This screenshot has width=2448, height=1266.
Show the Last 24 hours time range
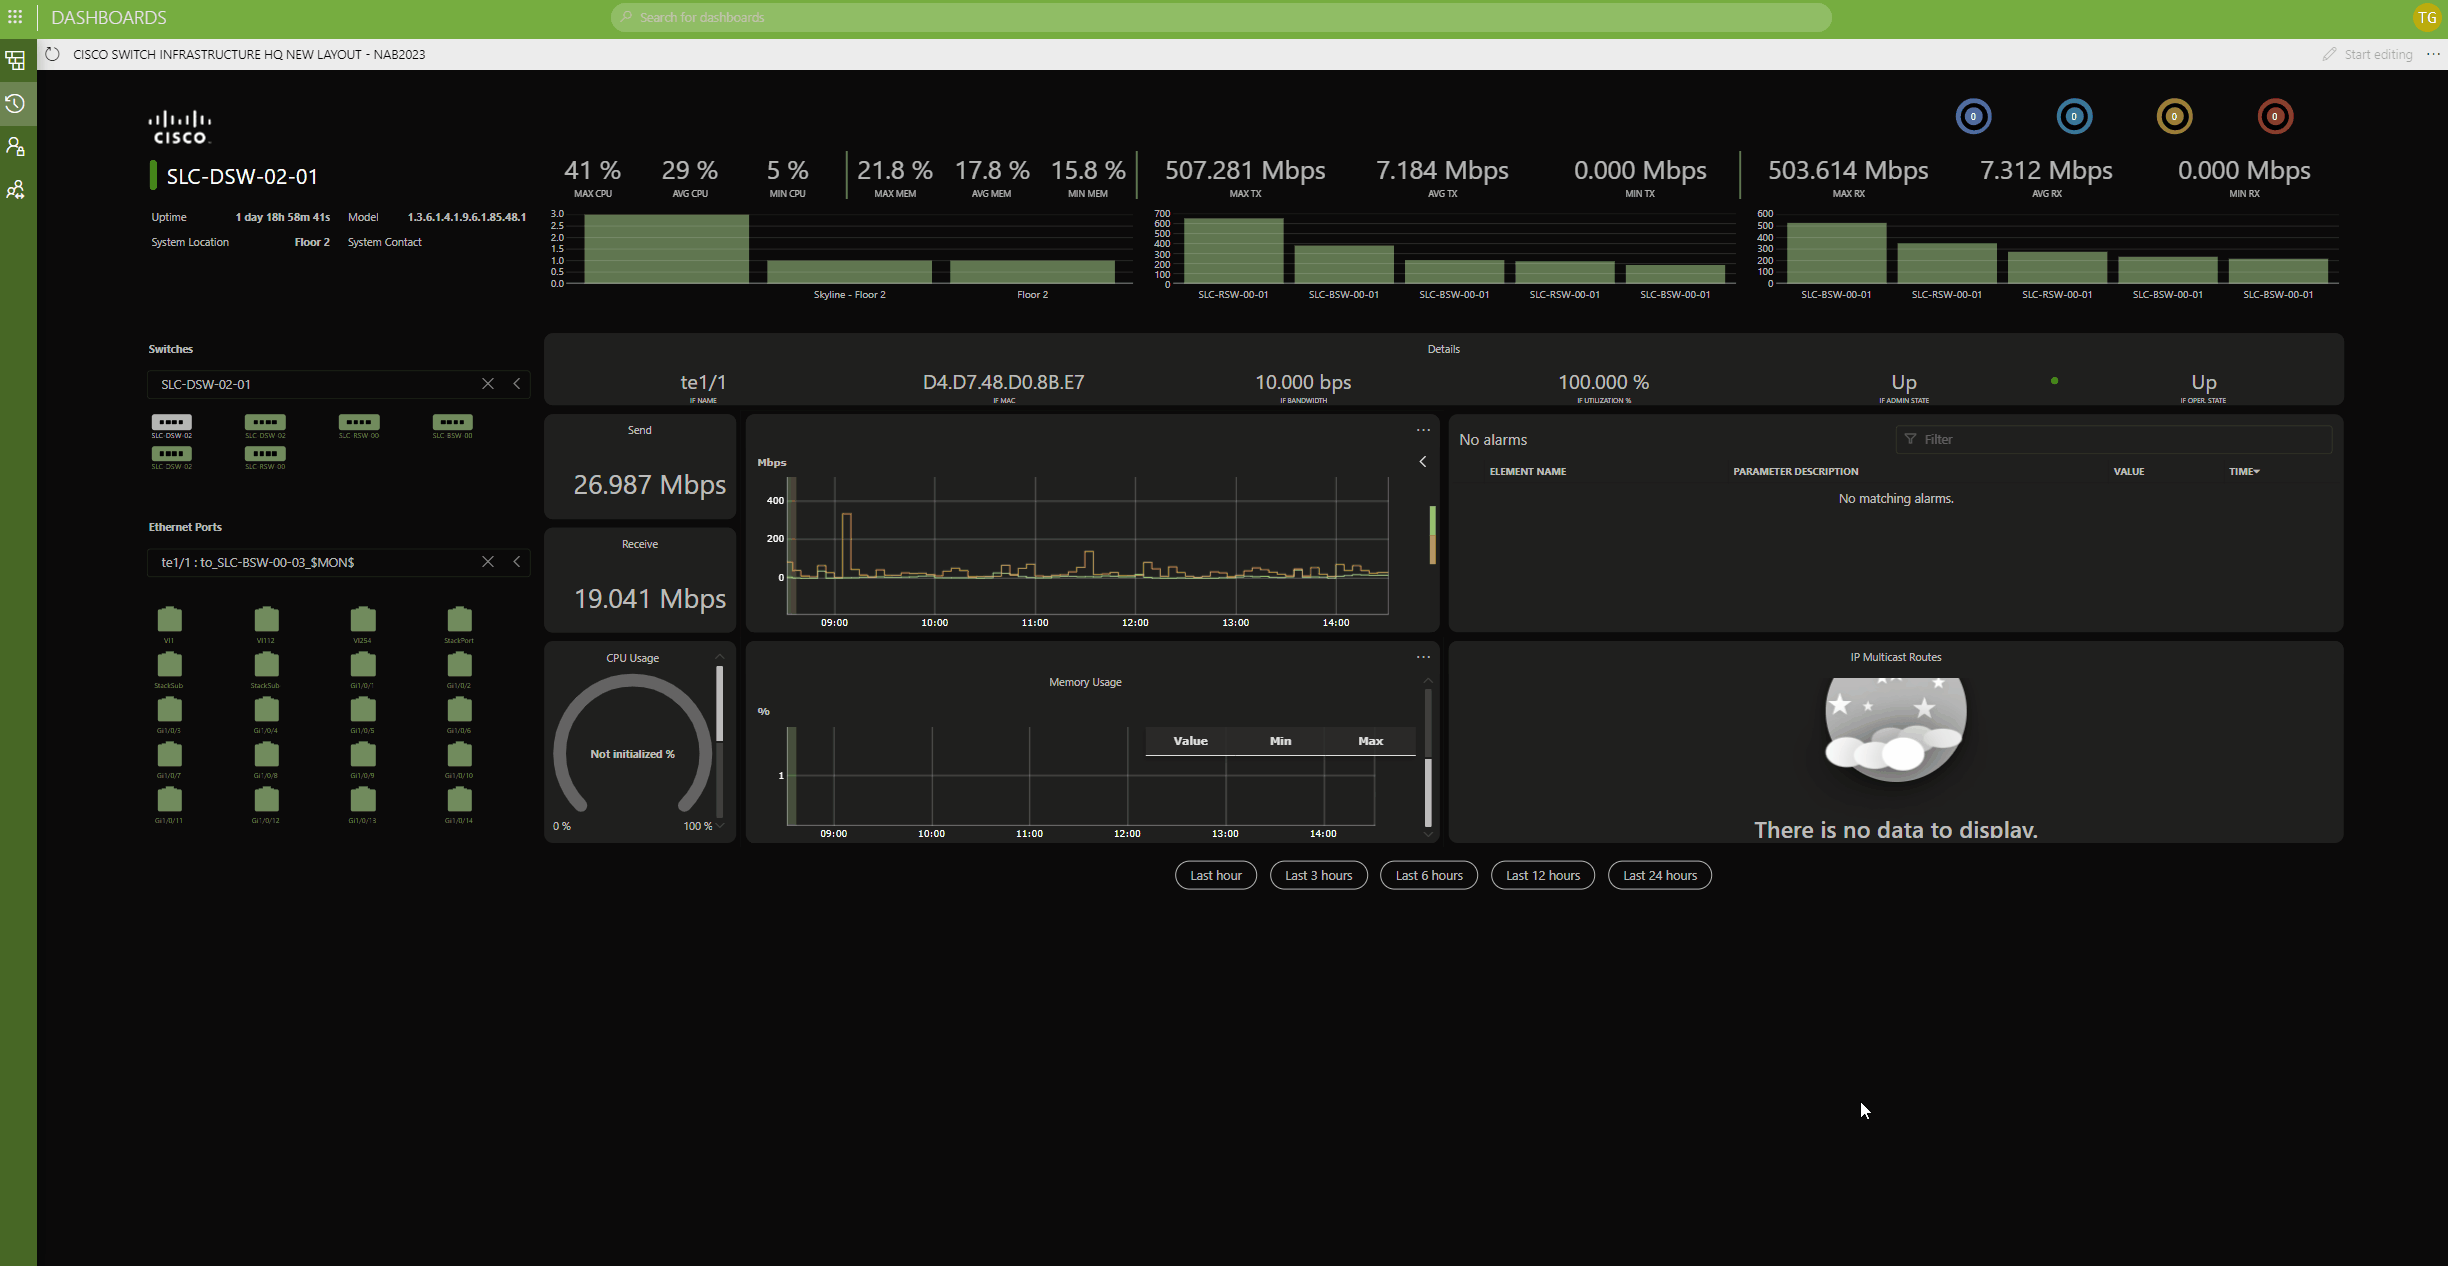click(x=1660, y=875)
